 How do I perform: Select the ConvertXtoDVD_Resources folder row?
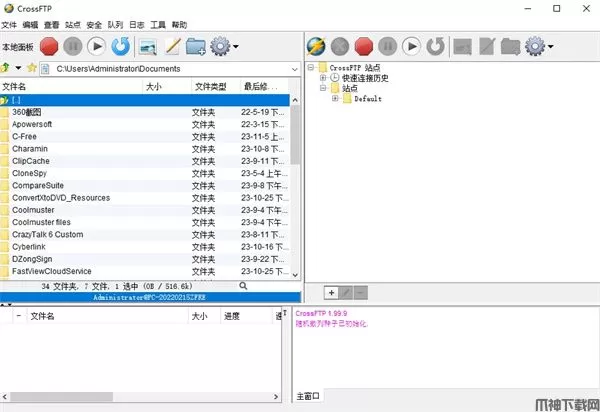point(145,198)
